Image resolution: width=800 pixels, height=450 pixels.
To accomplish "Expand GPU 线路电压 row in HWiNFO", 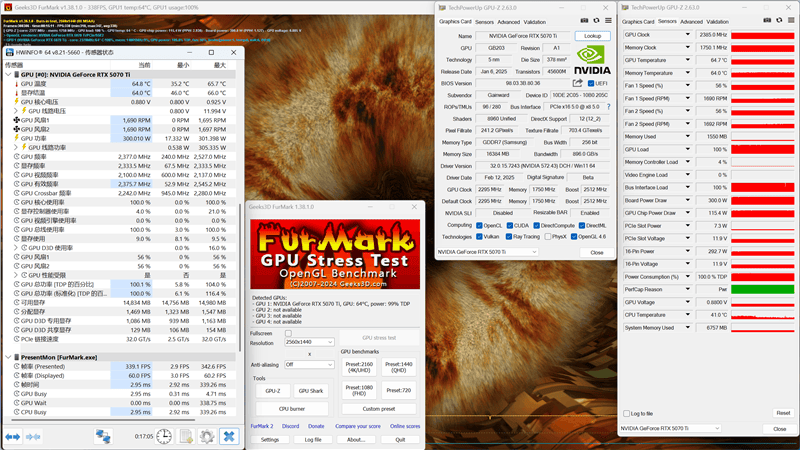I will click(15, 111).
